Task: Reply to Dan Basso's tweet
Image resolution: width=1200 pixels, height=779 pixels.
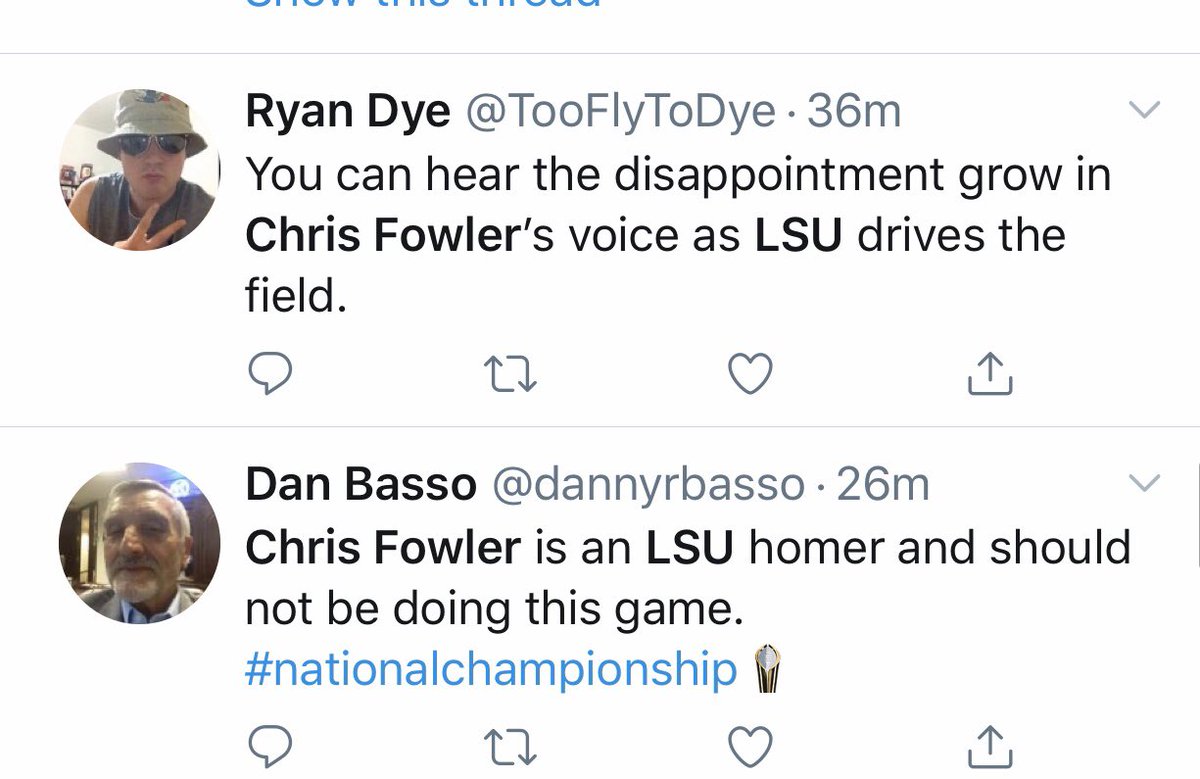Action: tap(269, 745)
